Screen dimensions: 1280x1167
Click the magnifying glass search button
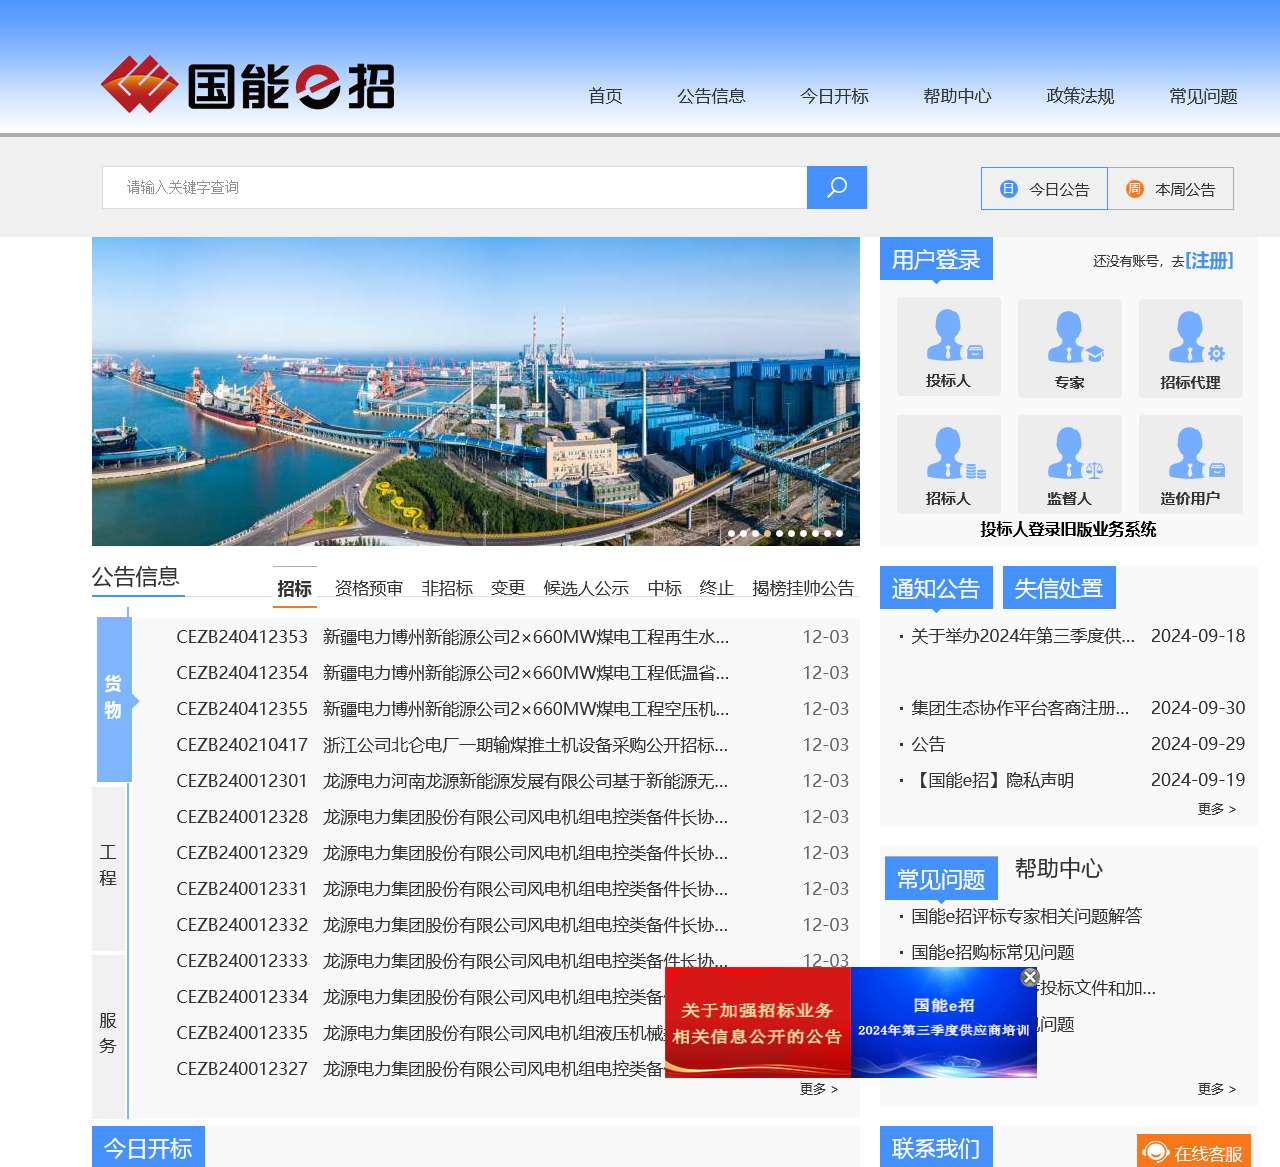(836, 188)
